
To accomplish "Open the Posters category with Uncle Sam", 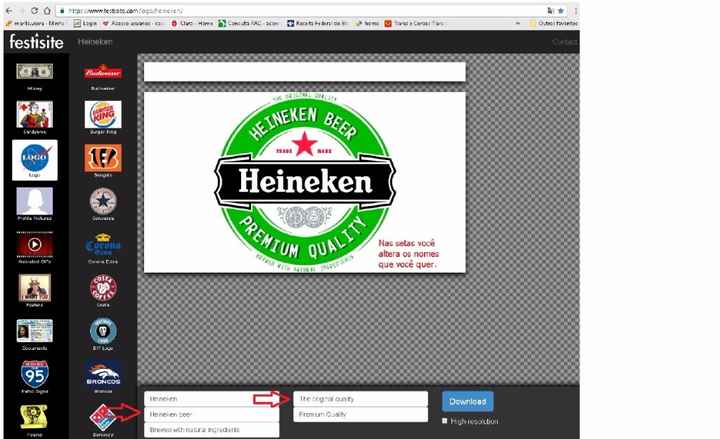I will 35,287.
